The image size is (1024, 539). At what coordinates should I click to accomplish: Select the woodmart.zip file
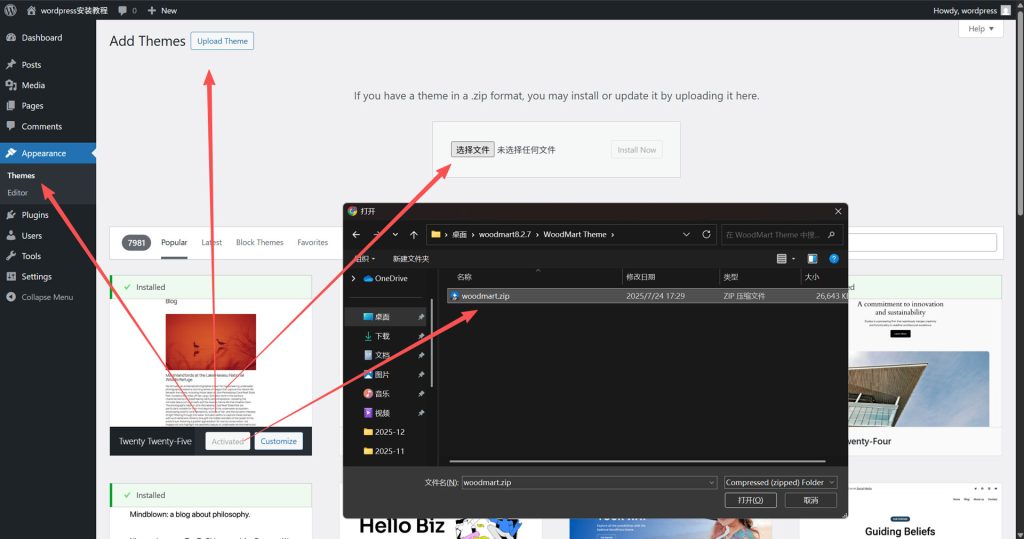485,296
